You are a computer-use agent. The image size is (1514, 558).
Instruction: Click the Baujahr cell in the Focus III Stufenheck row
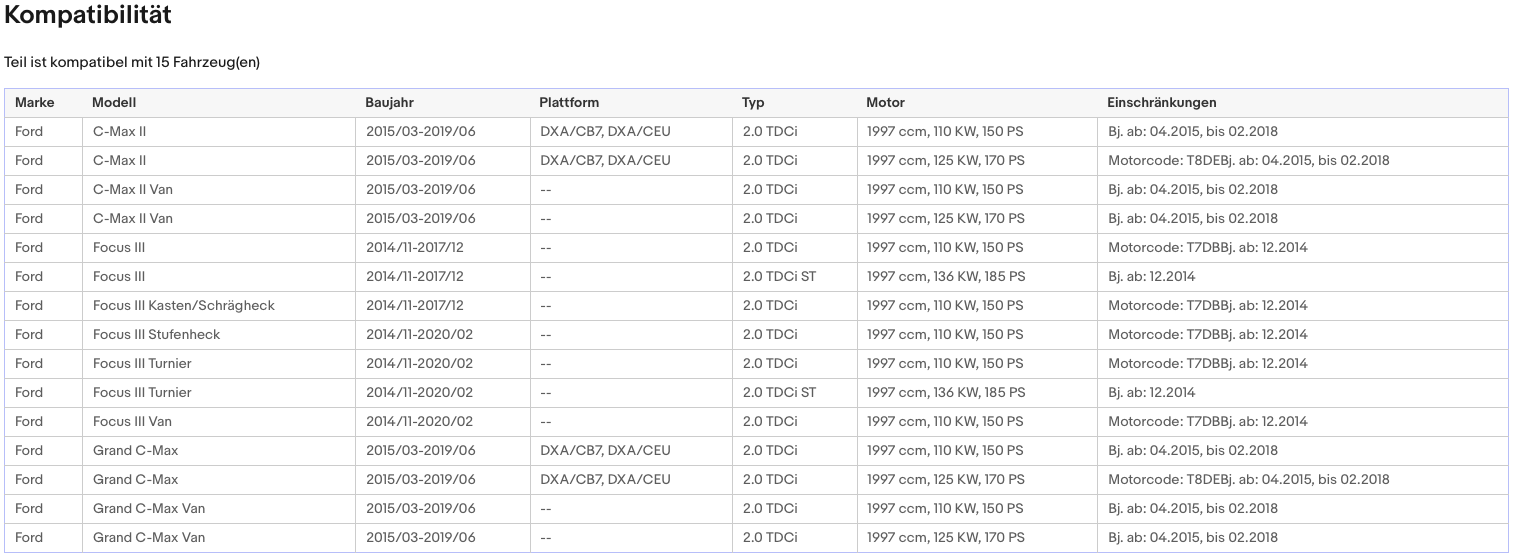coord(419,335)
